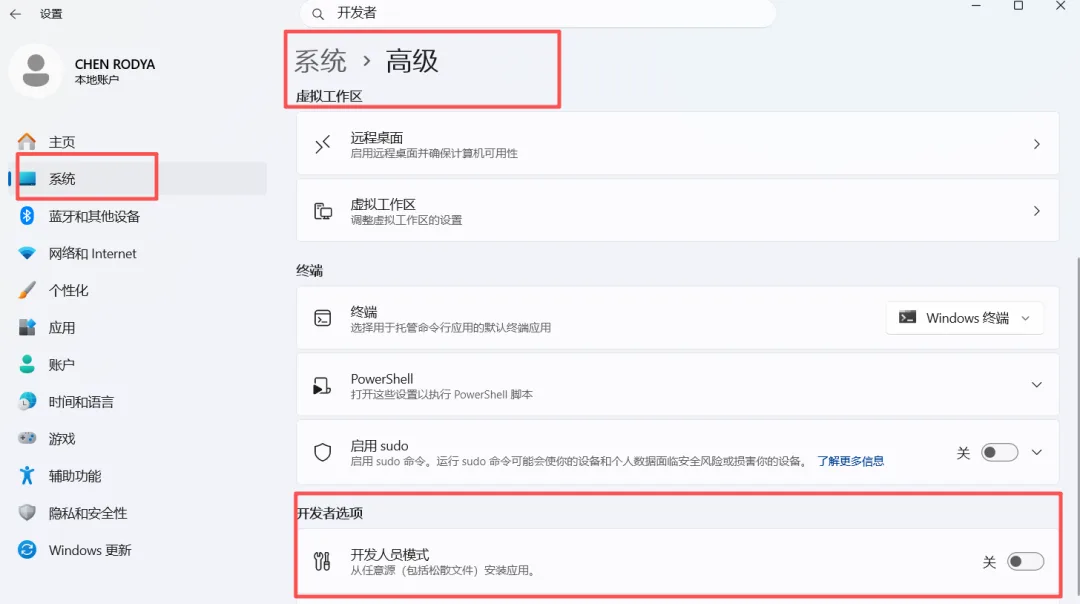Click the 远程桌面 remote desktop icon
This screenshot has height=604, width=1080.
[322, 144]
